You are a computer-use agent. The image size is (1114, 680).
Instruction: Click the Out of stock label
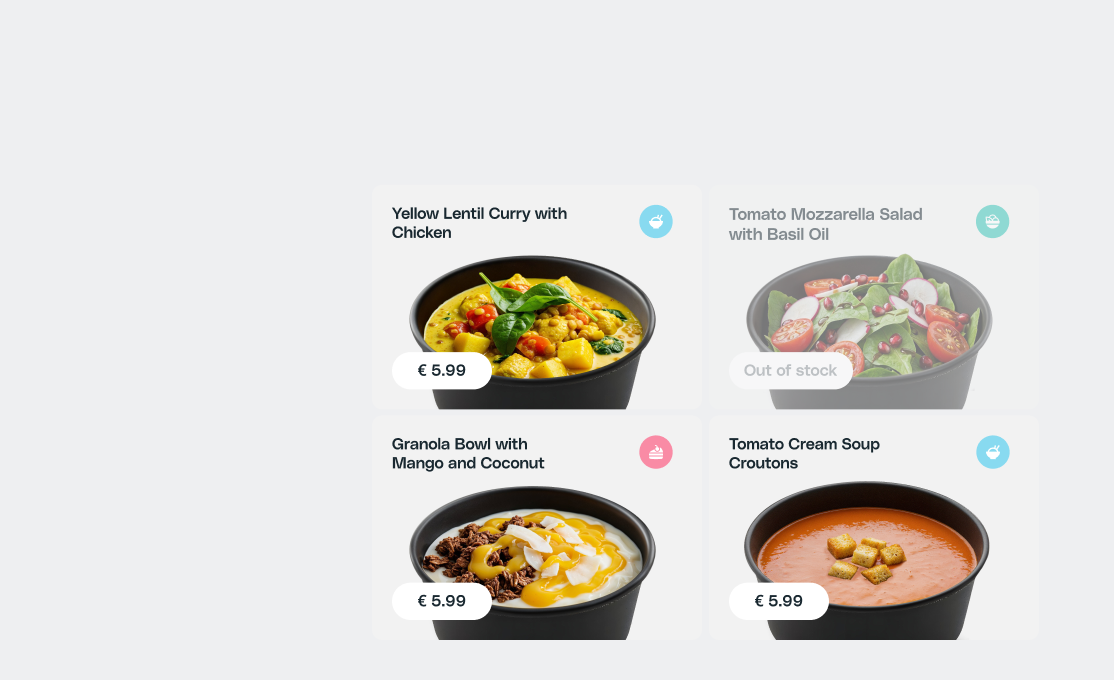click(x=790, y=370)
